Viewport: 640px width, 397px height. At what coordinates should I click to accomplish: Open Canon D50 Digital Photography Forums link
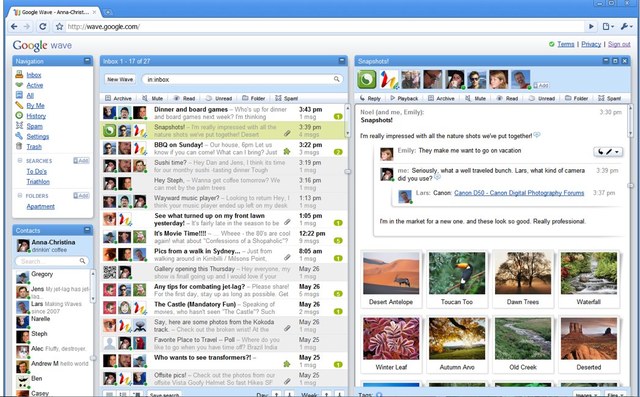click(x=519, y=193)
